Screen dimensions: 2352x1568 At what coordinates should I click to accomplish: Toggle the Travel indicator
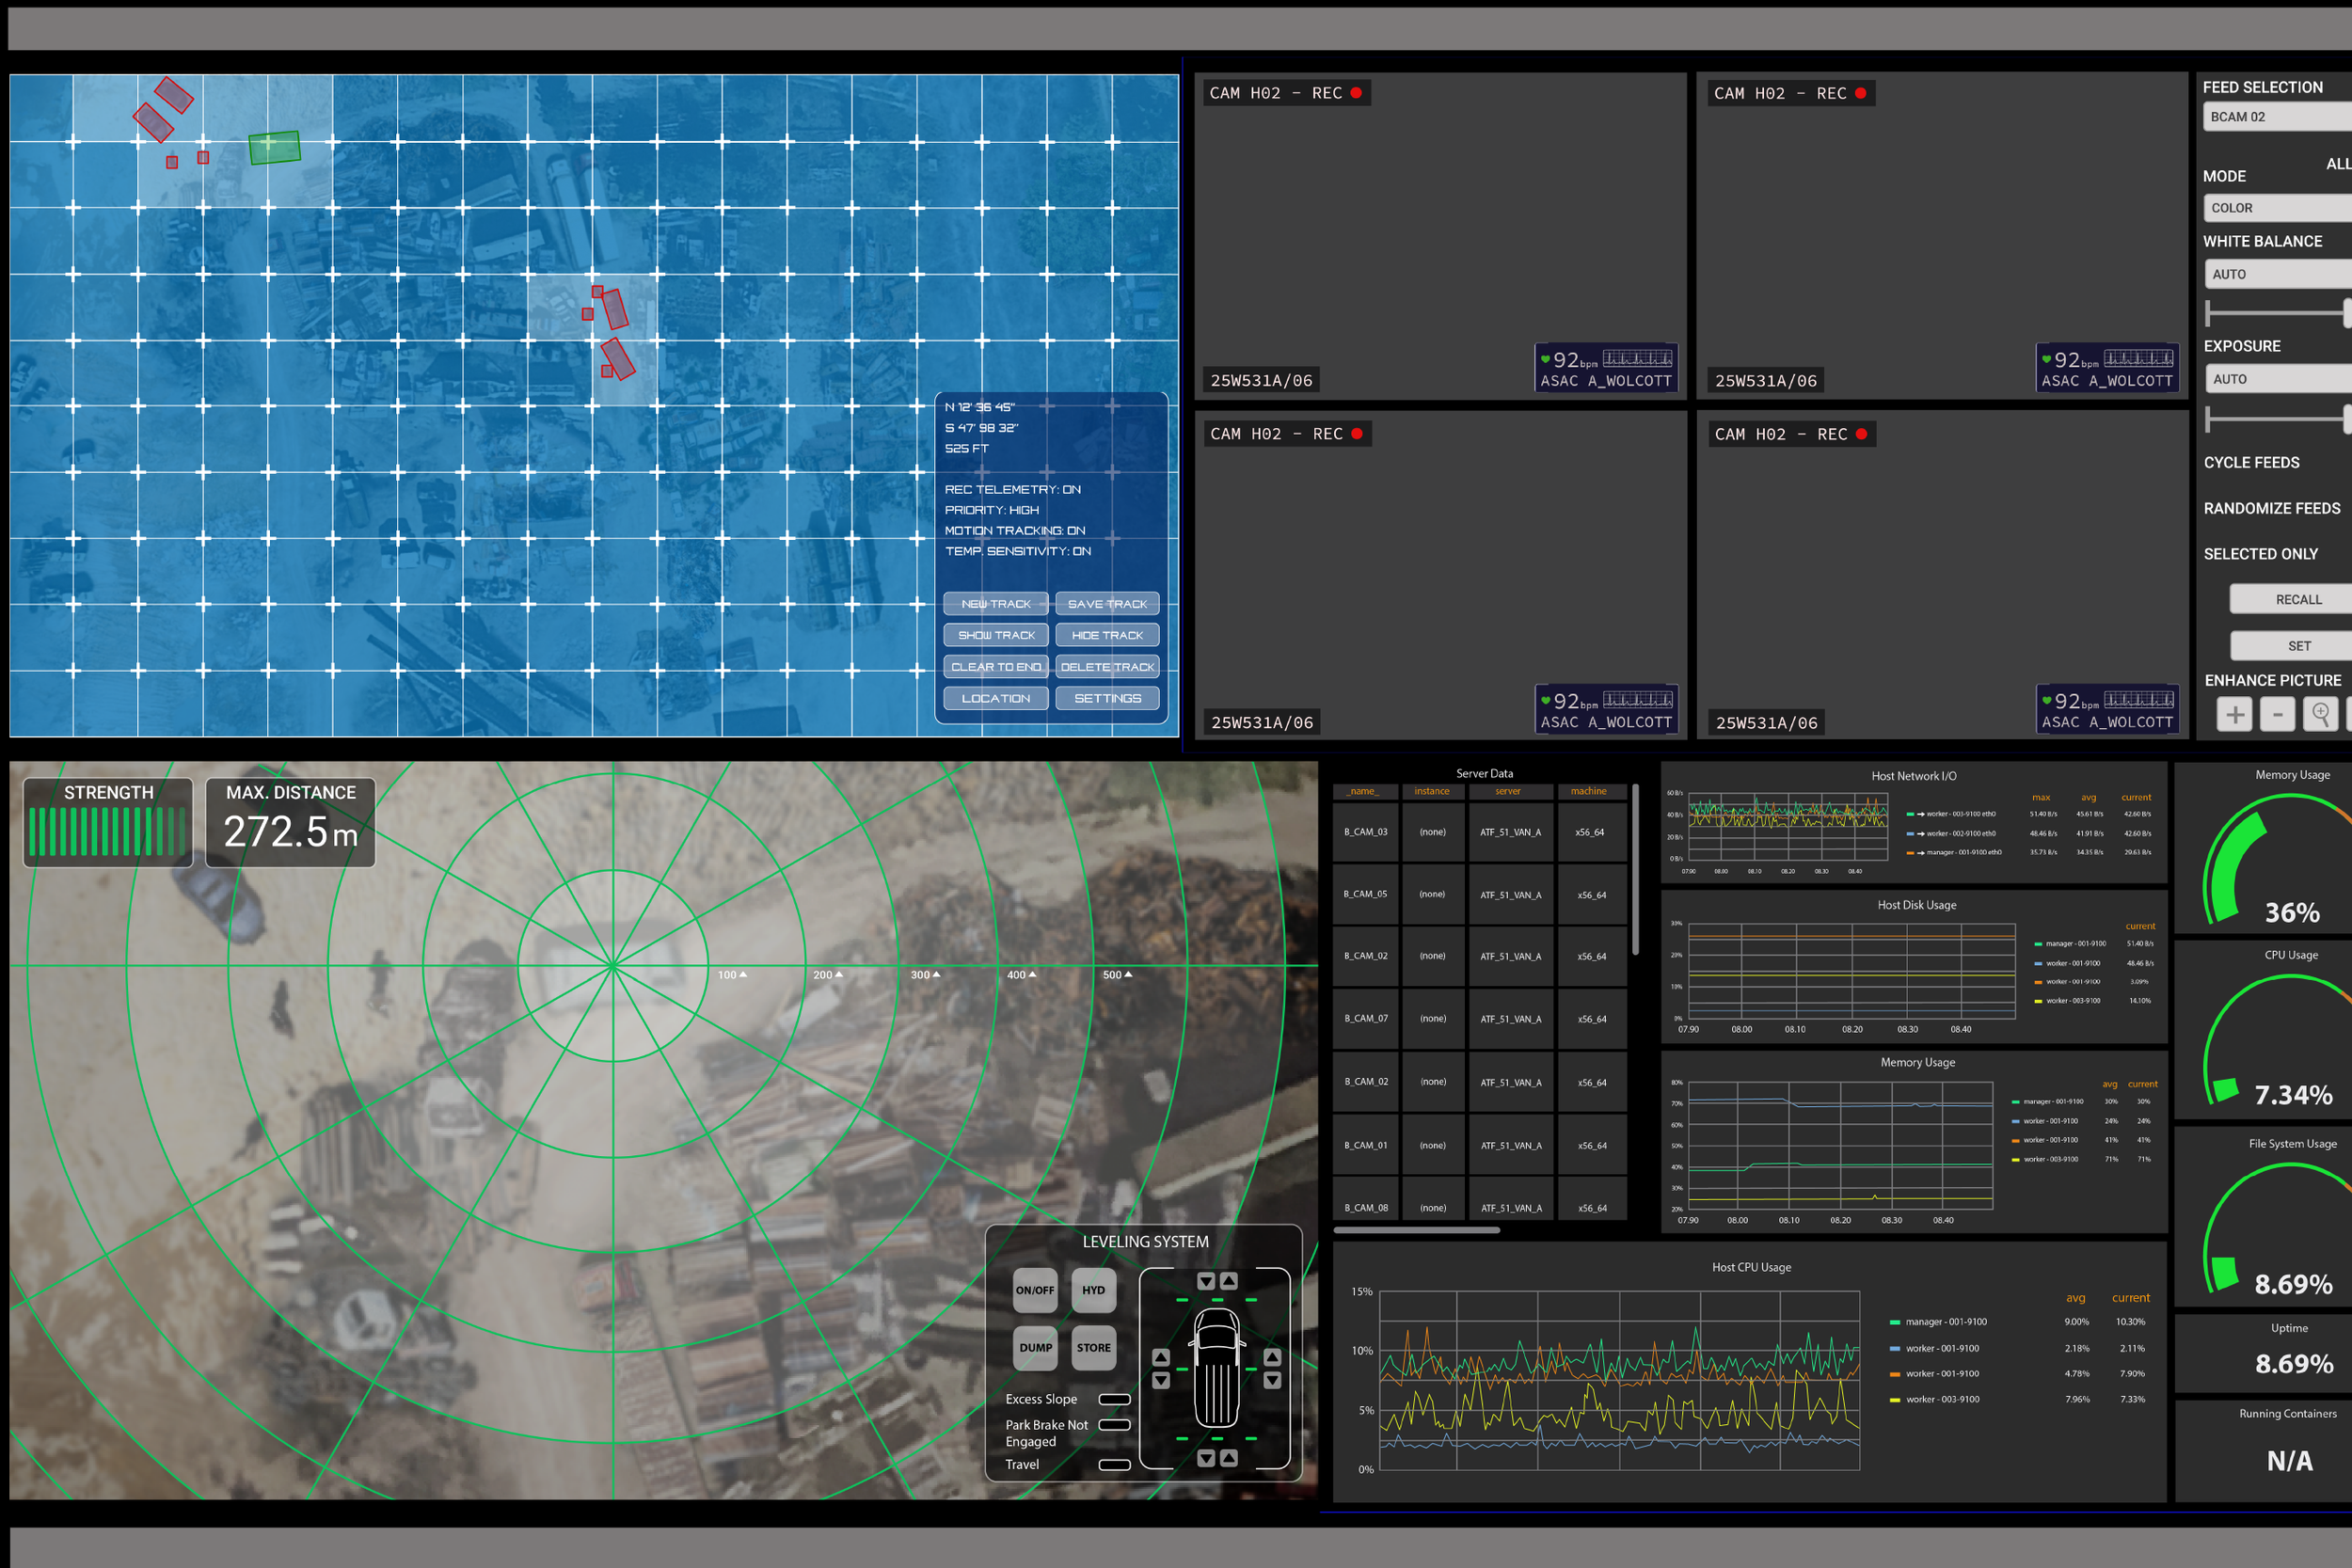pyautogui.click(x=1114, y=1465)
